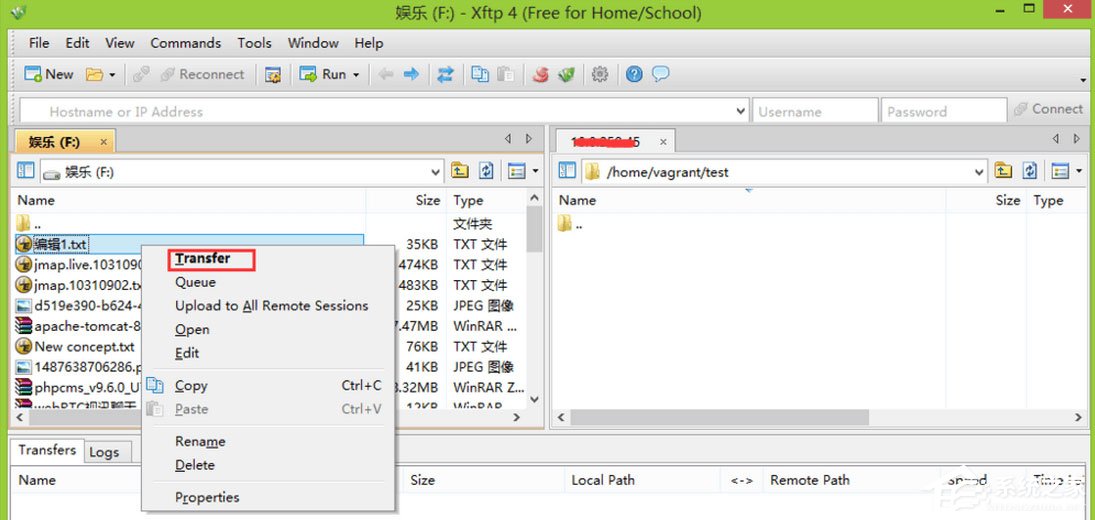Switch to the Transfers tab
Viewport: 1095px width, 520px height.
coord(47,450)
